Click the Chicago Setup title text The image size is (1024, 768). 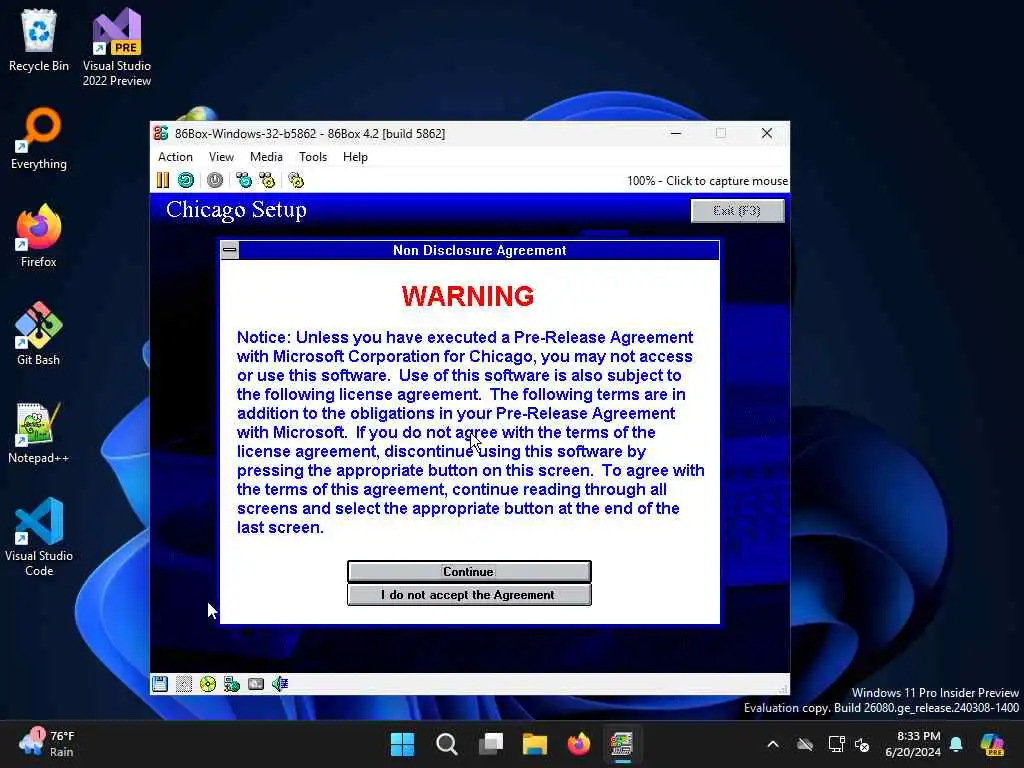236,210
